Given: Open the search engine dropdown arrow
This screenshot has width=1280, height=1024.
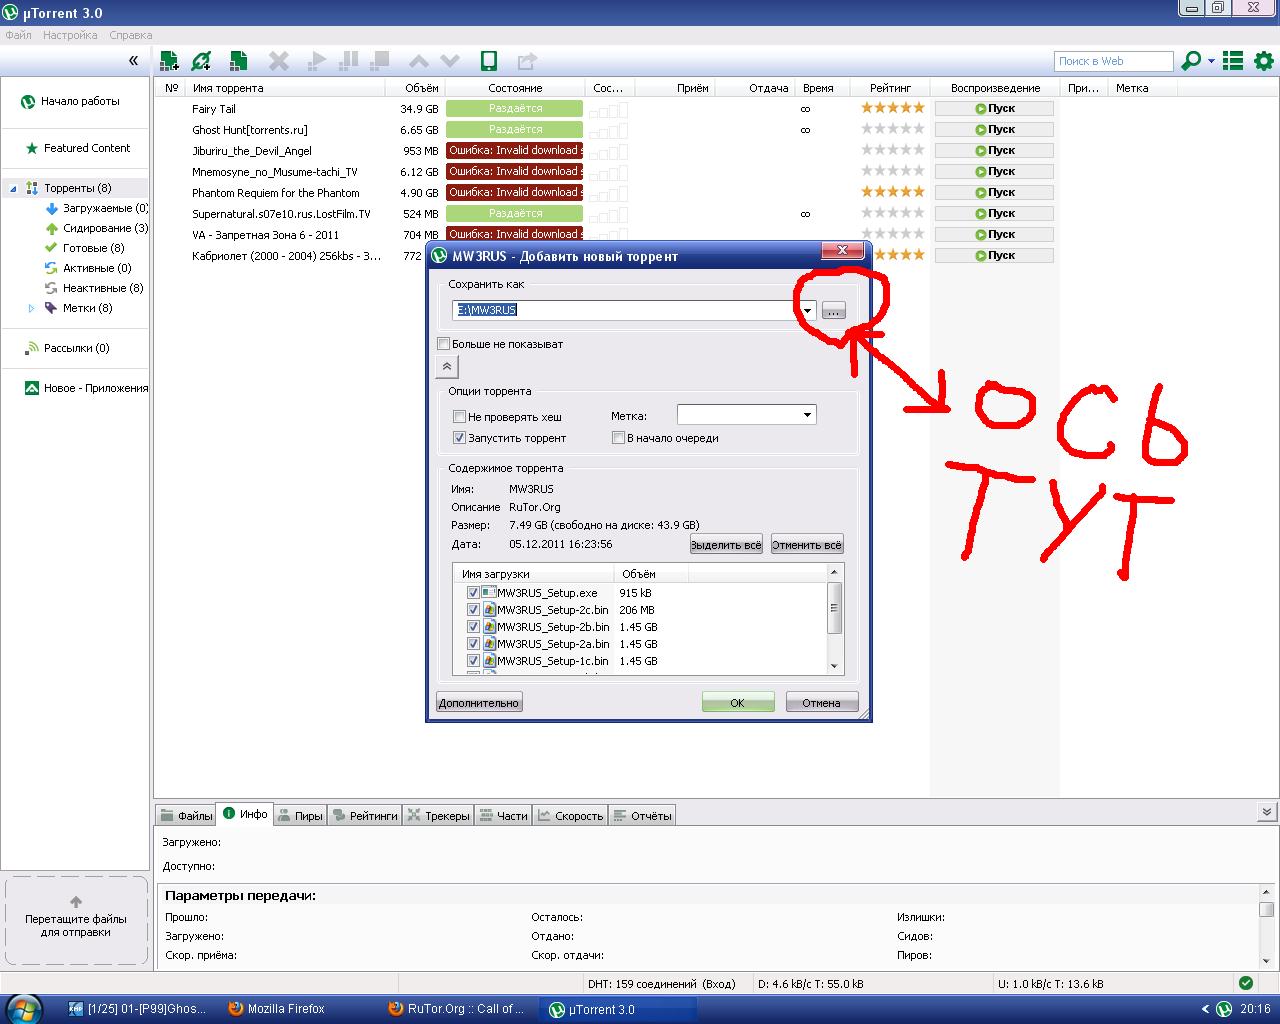Looking at the screenshot, I should [1211, 61].
